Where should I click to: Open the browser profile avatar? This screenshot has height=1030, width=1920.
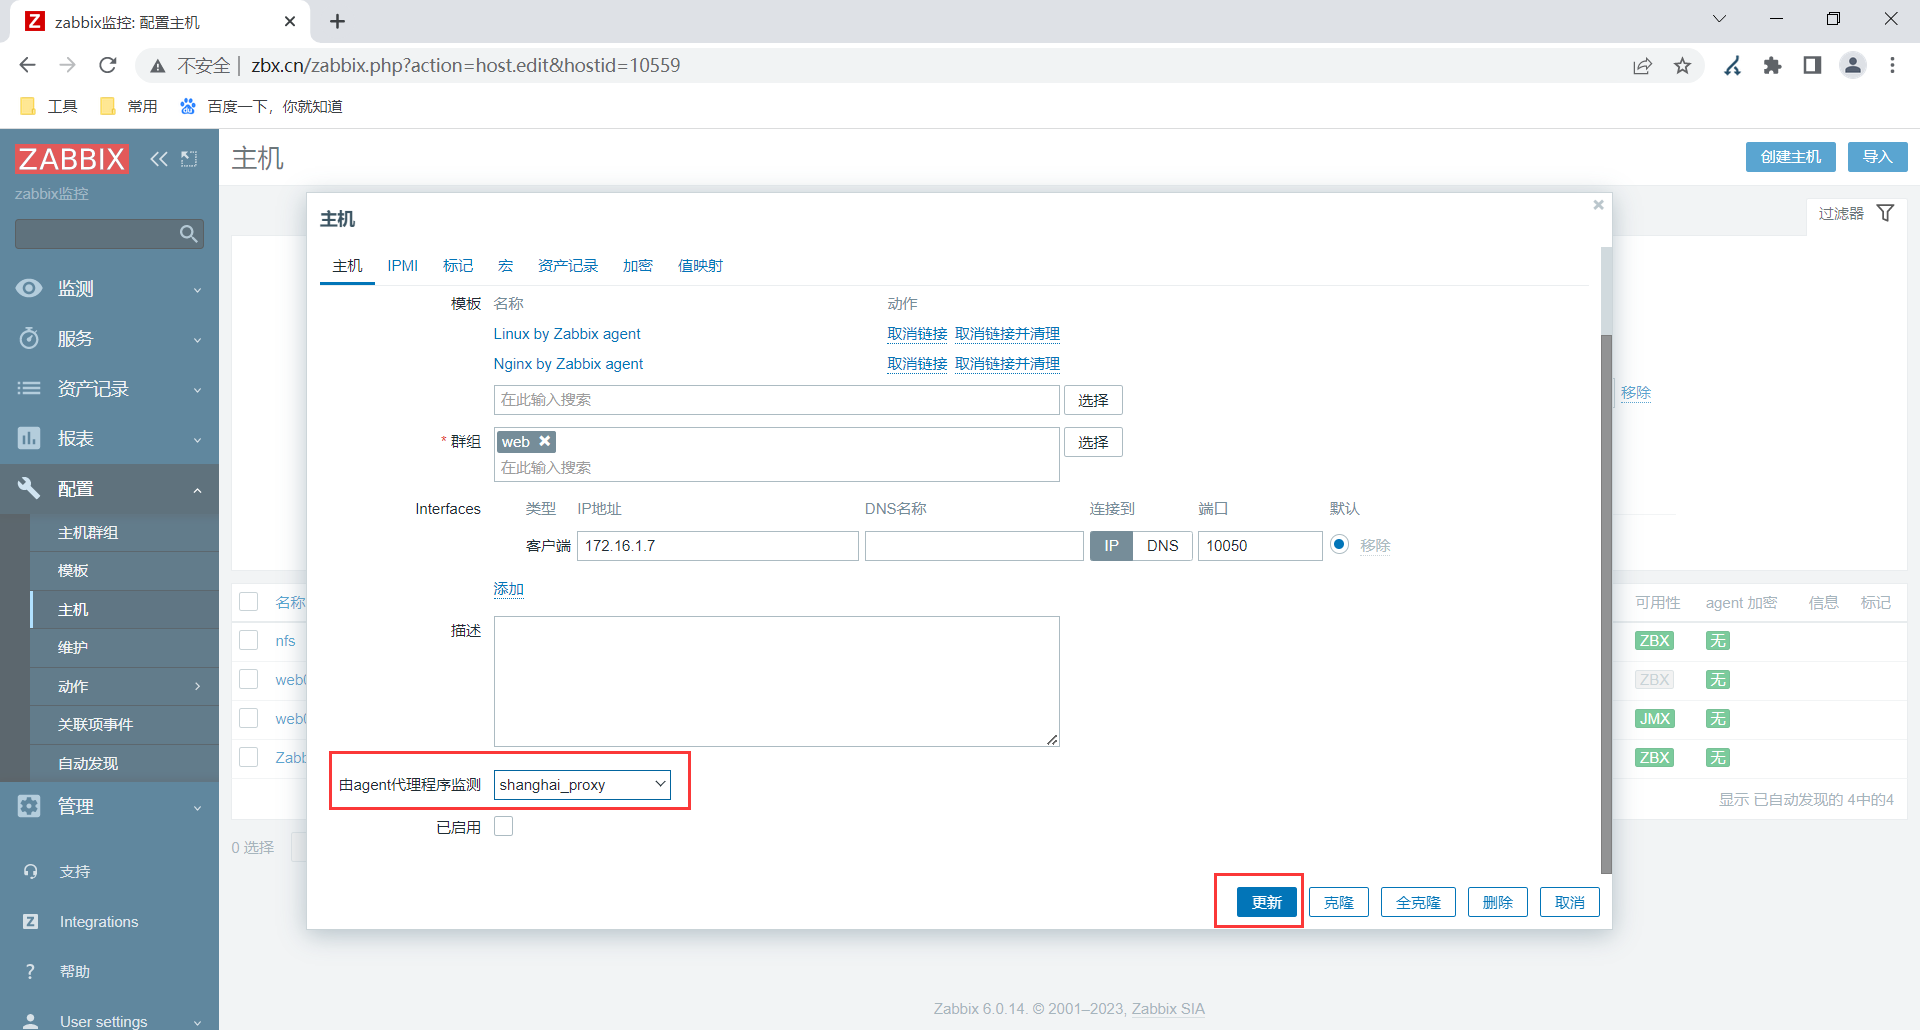pos(1853,65)
